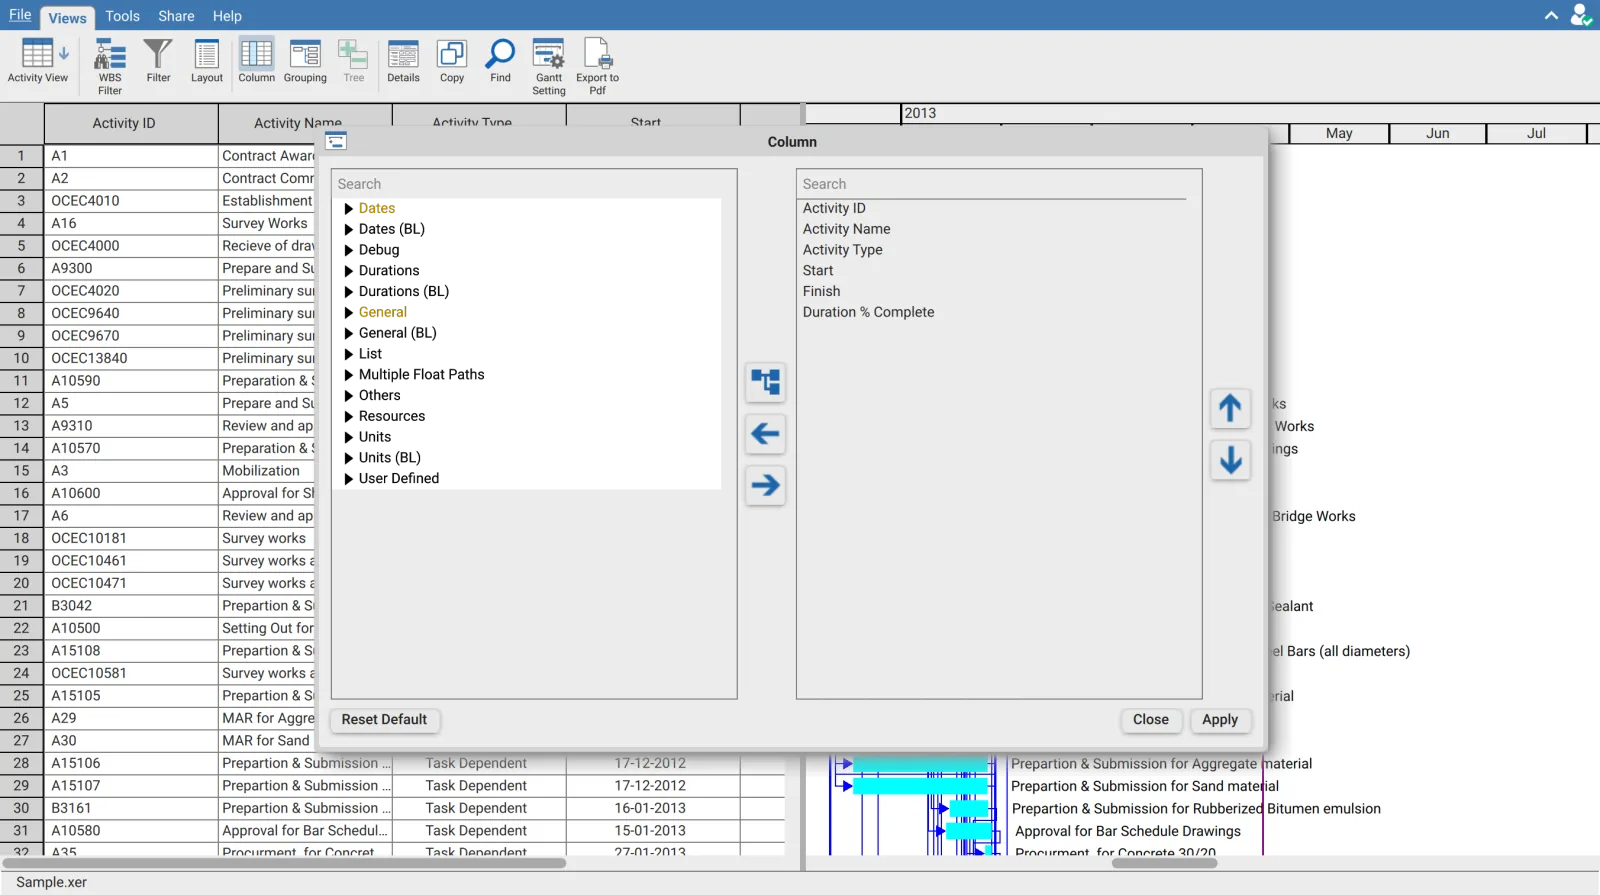Expand the Multiple Float Paths category
Screen dimensions: 1600x895
(349, 375)
